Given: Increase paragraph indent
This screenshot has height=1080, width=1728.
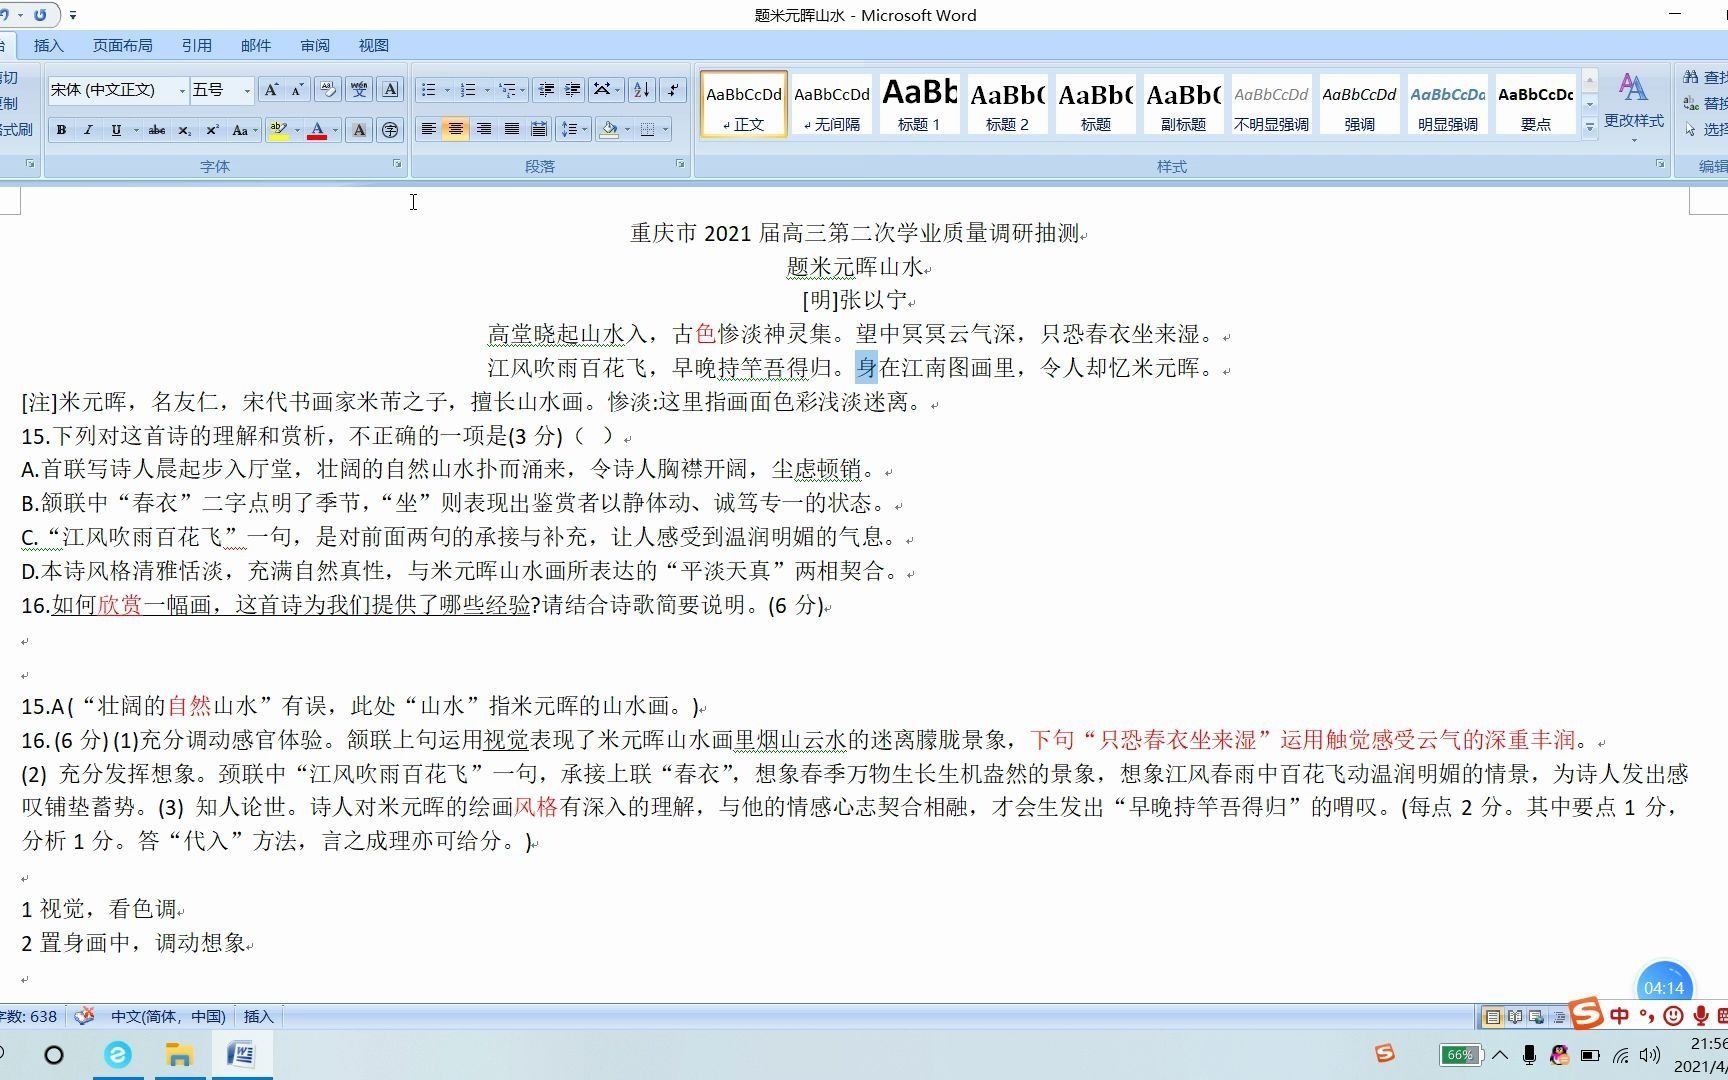Looking at the screenshot, I should pos(572,90).
